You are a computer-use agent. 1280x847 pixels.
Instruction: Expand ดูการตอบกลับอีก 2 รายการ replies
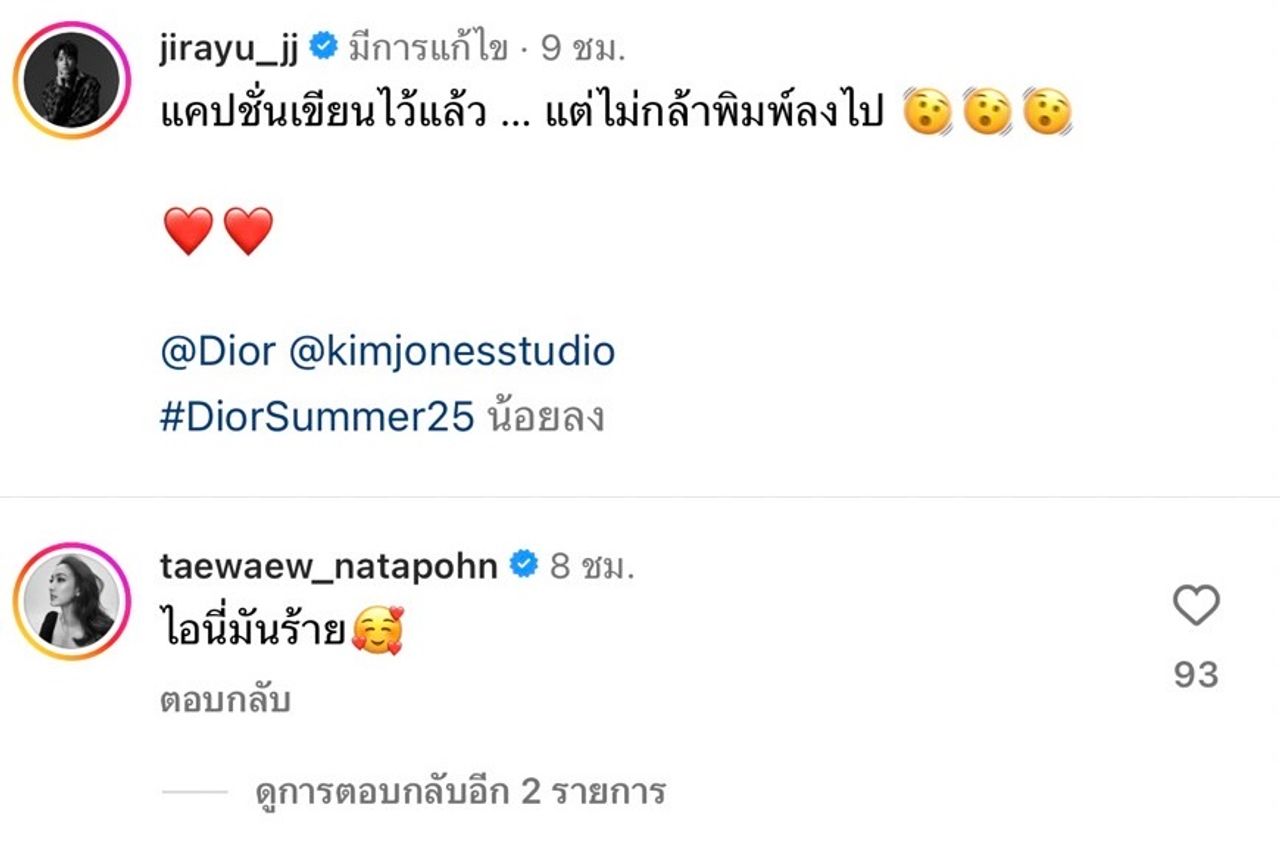pyautogui.click(x=460, y=793)
